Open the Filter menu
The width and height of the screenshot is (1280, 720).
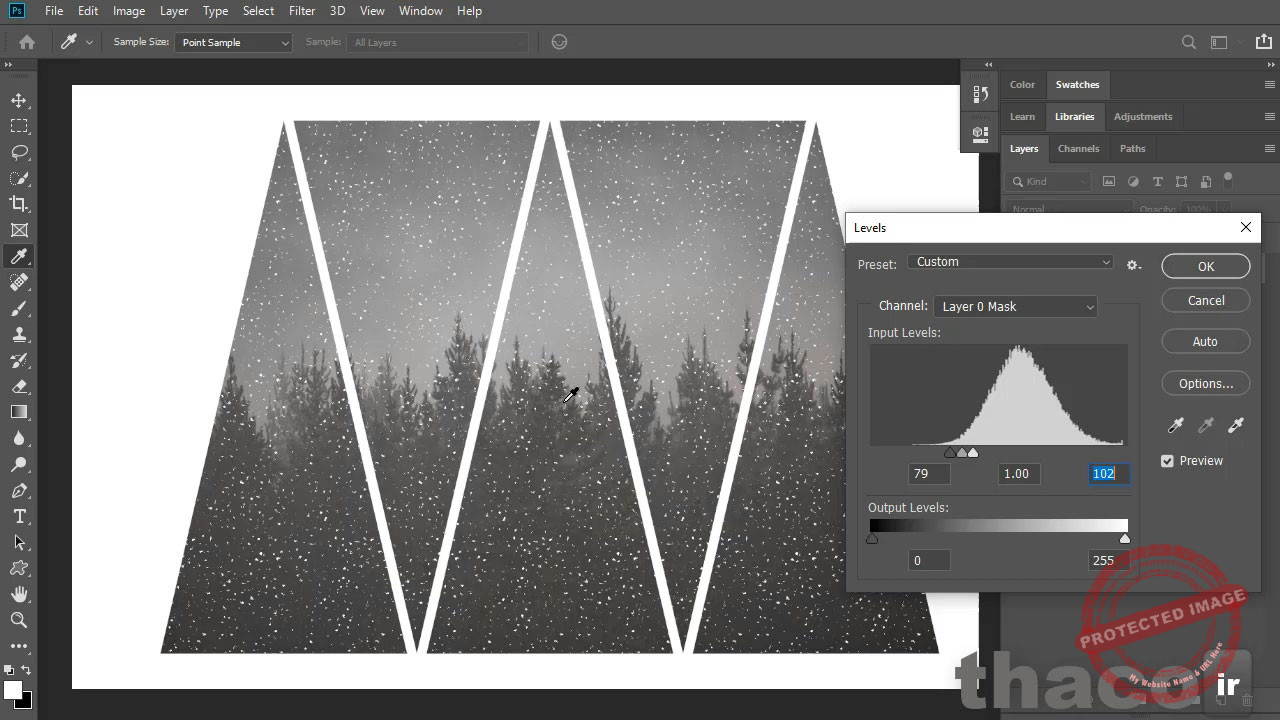(x=302, y=11)
